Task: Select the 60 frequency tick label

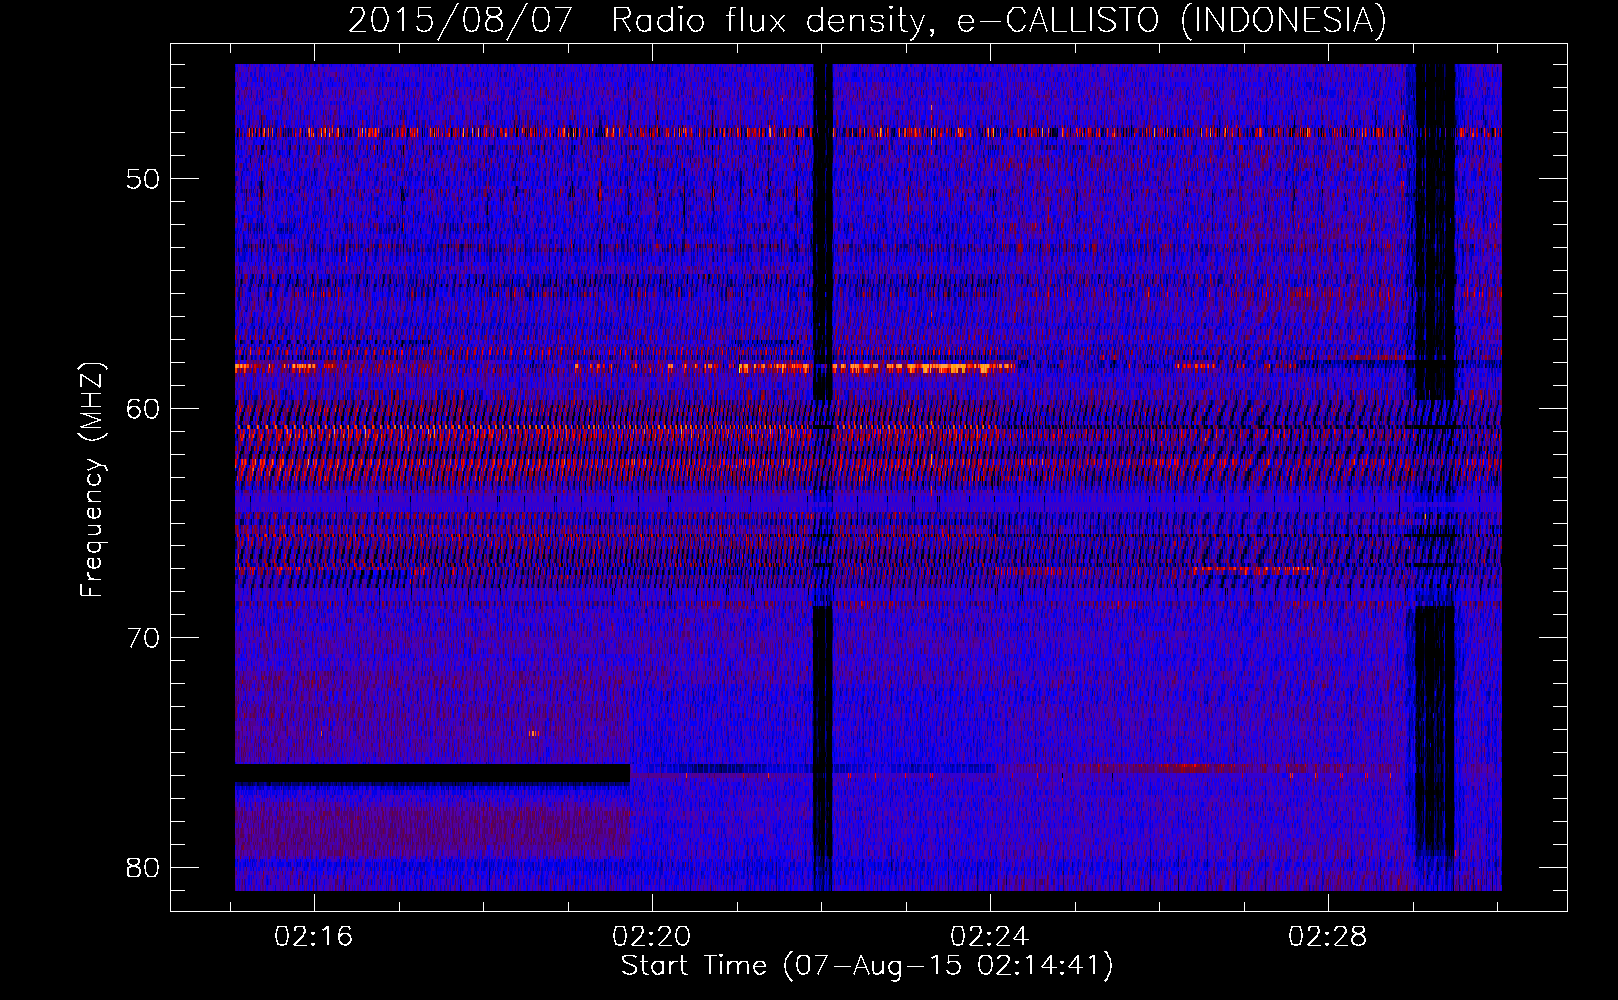Action: click(x=143, y=408)
